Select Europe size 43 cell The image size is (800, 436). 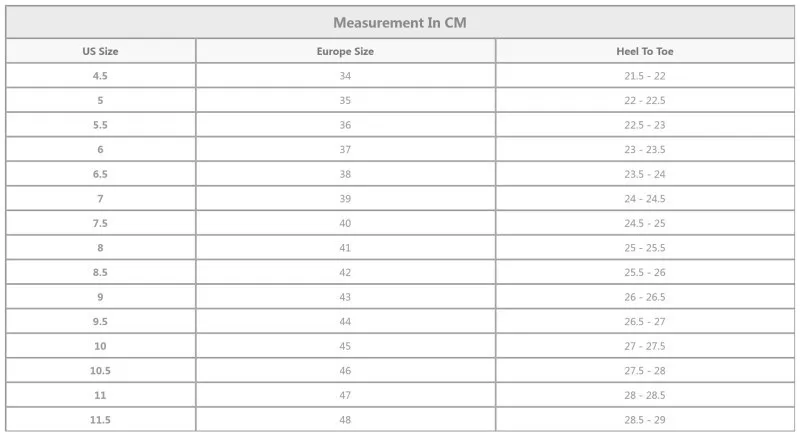click(345, 297)
